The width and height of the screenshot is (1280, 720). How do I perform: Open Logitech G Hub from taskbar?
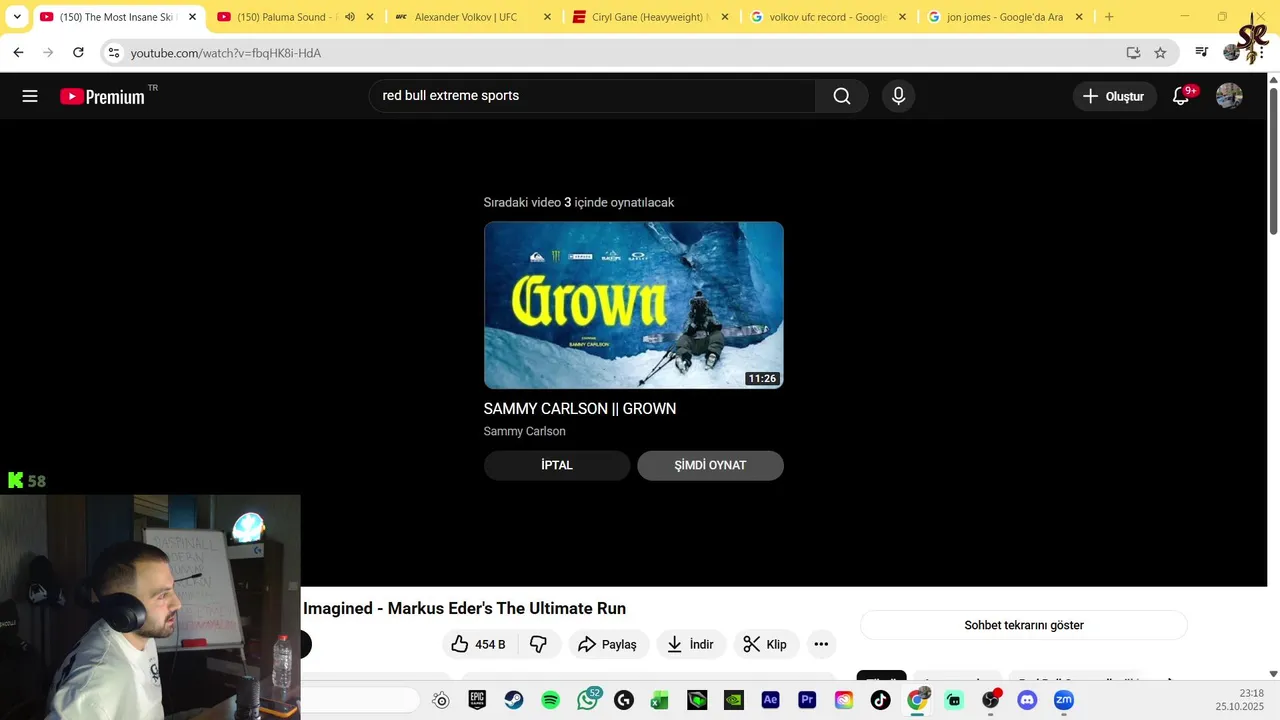tap(624, 700)
